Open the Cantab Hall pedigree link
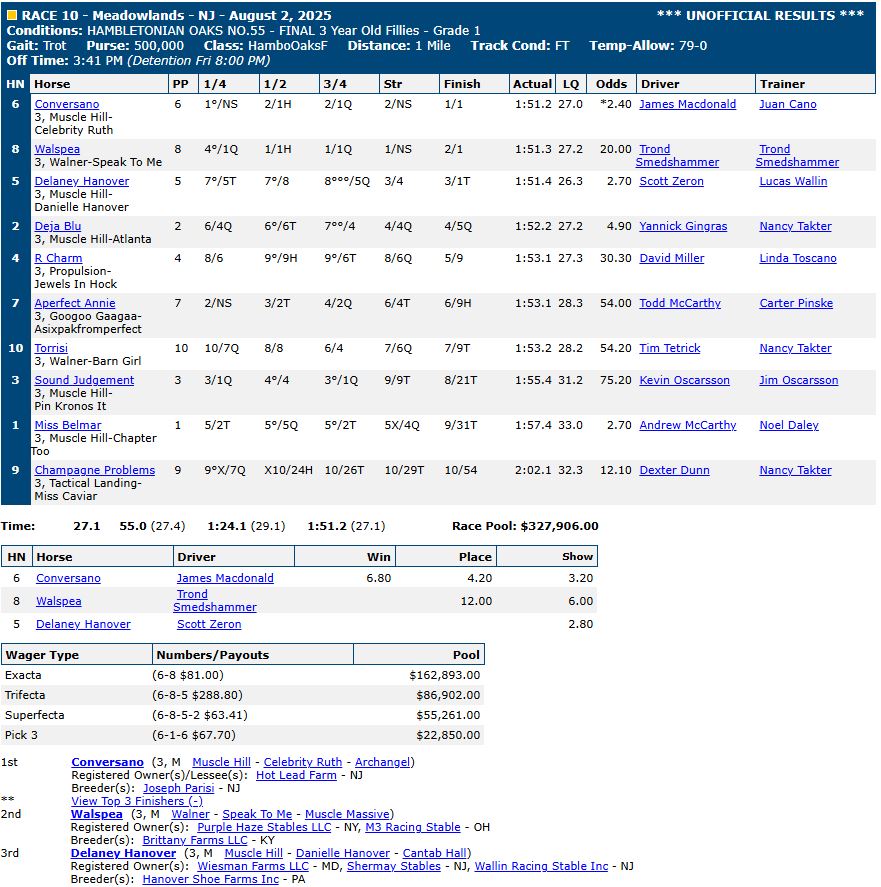This screenshot has height=887, width=881. [x=435, y=853]
